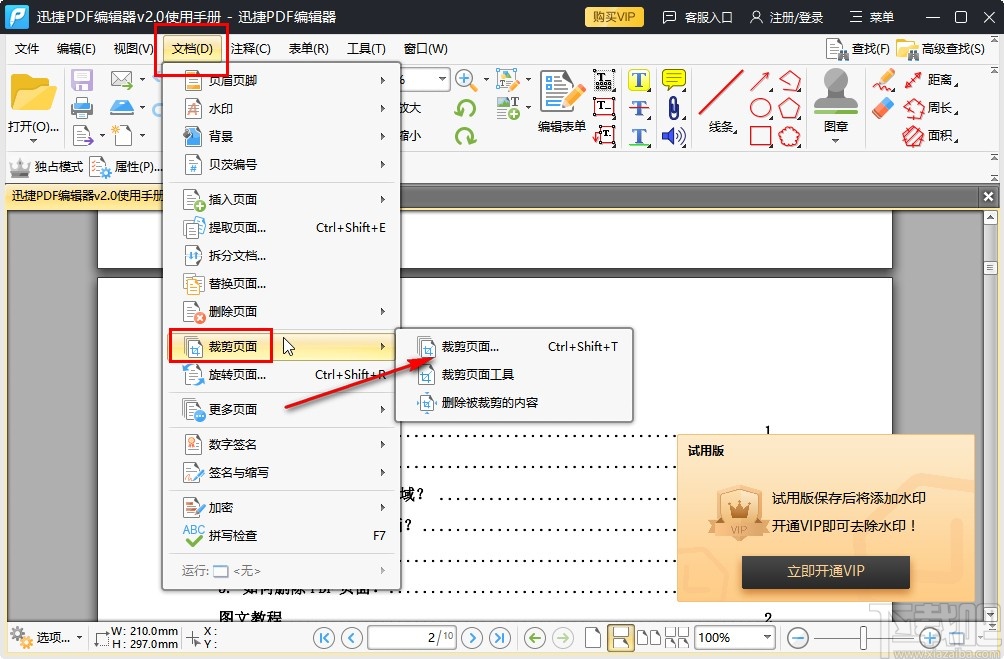Choose the 距离 distance measurement tool
Image resolution: width=1004 pixels, height=659 pixels.
[938, 80]
